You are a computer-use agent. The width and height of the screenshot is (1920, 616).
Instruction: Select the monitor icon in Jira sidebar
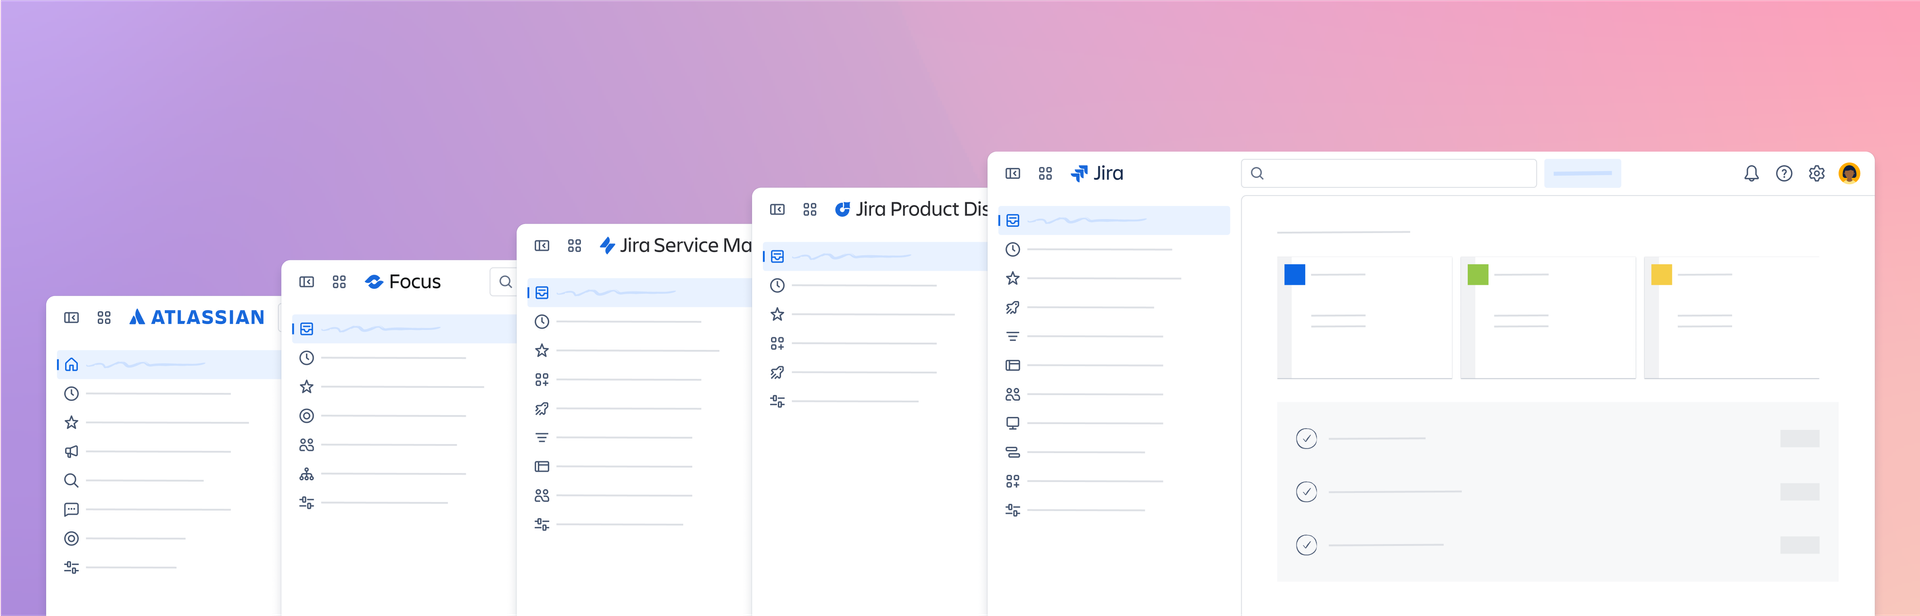point(1013,424)
